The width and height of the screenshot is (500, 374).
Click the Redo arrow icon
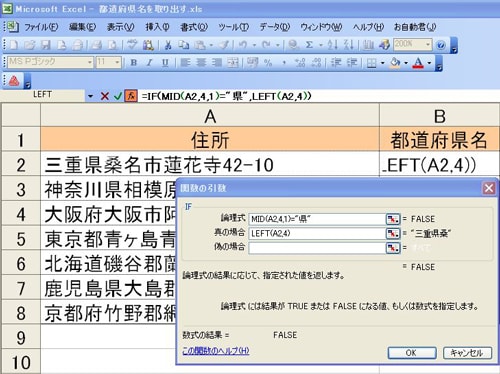[x=266, y=45]
